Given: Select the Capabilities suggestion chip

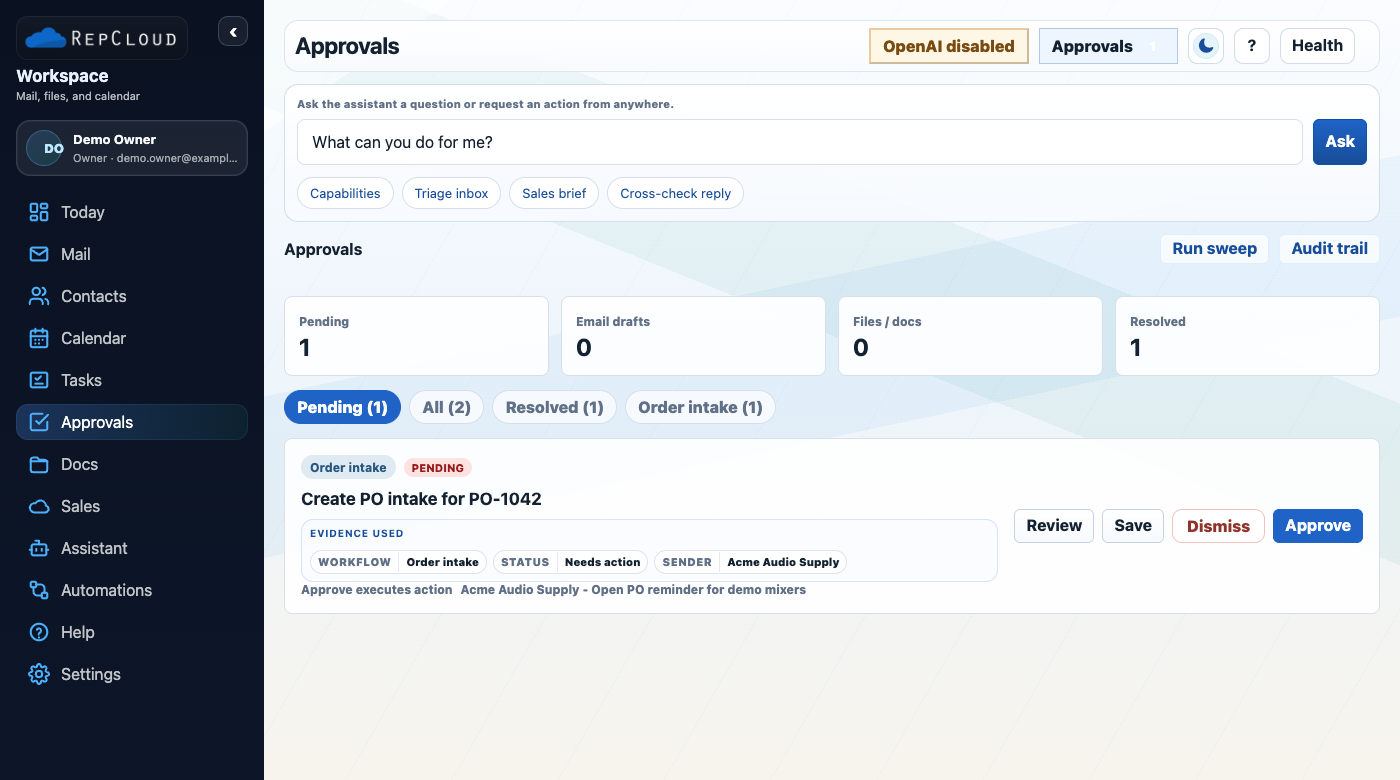Looking at the screenshot, I should tap(345, 193).
